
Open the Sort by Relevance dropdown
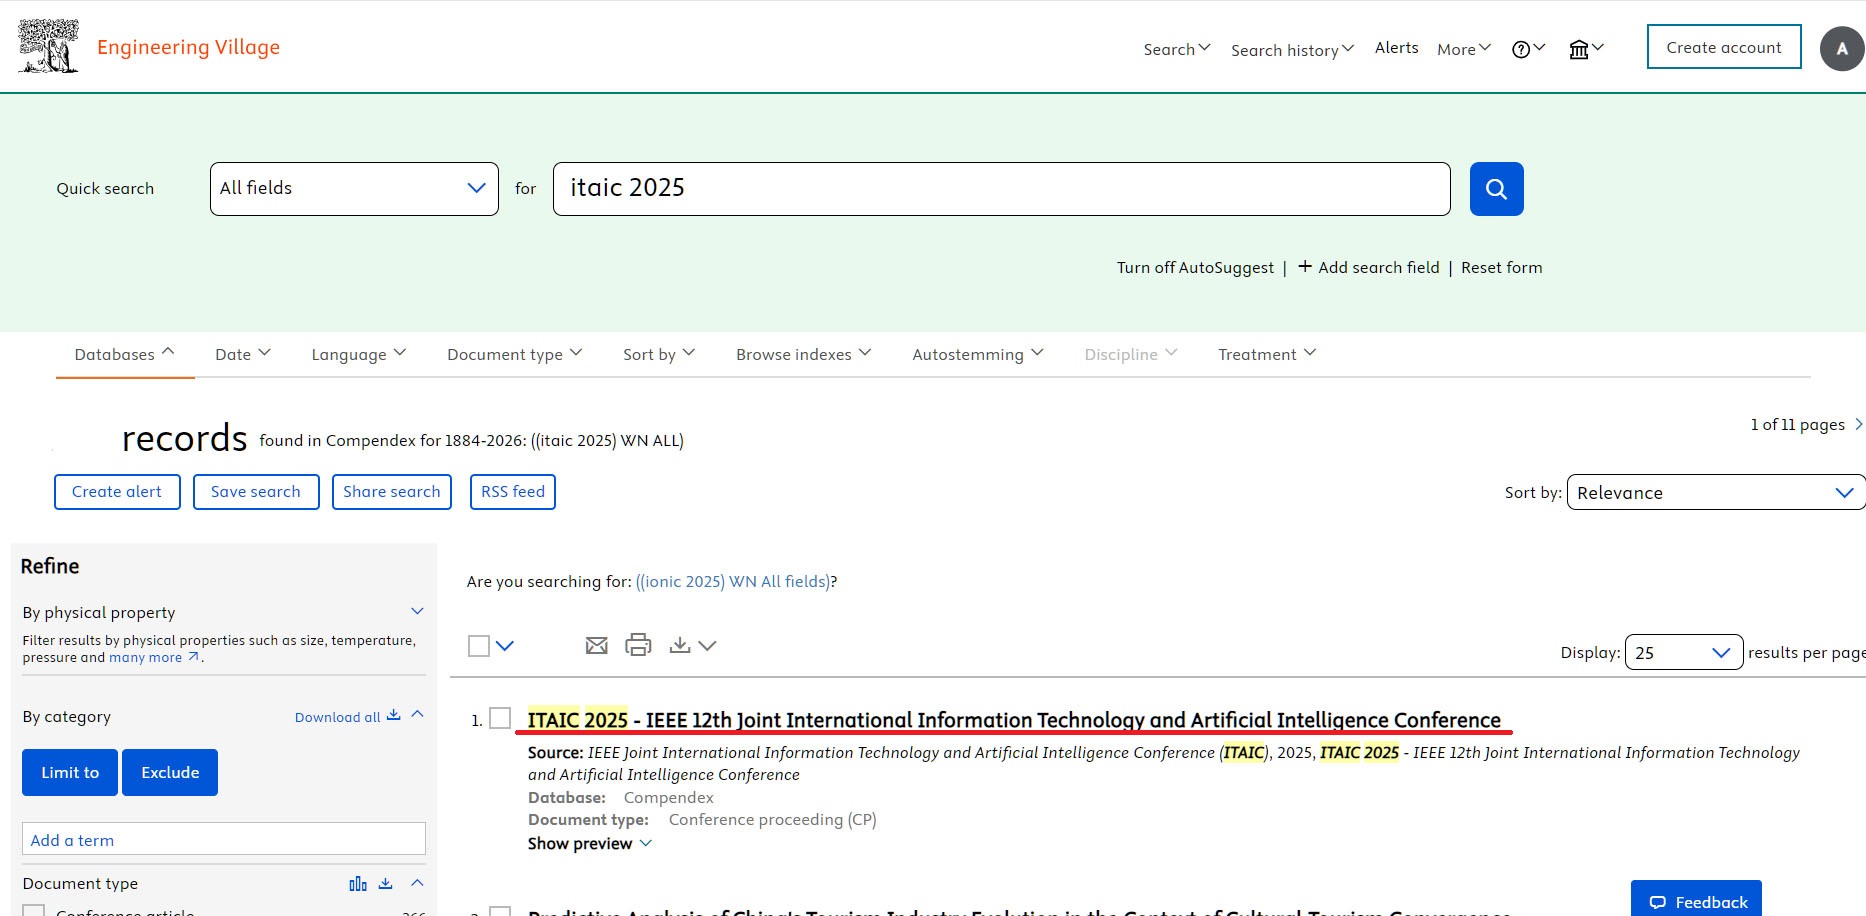(x=1716, y=492)
